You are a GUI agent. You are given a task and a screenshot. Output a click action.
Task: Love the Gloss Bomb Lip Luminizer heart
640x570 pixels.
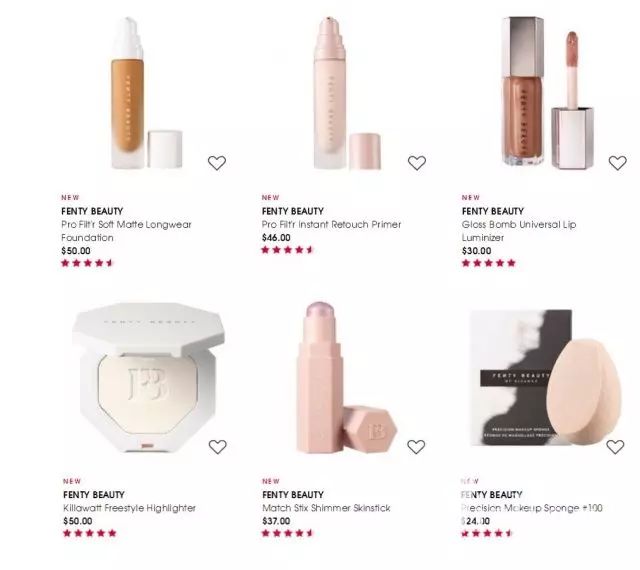click(618, 163)
